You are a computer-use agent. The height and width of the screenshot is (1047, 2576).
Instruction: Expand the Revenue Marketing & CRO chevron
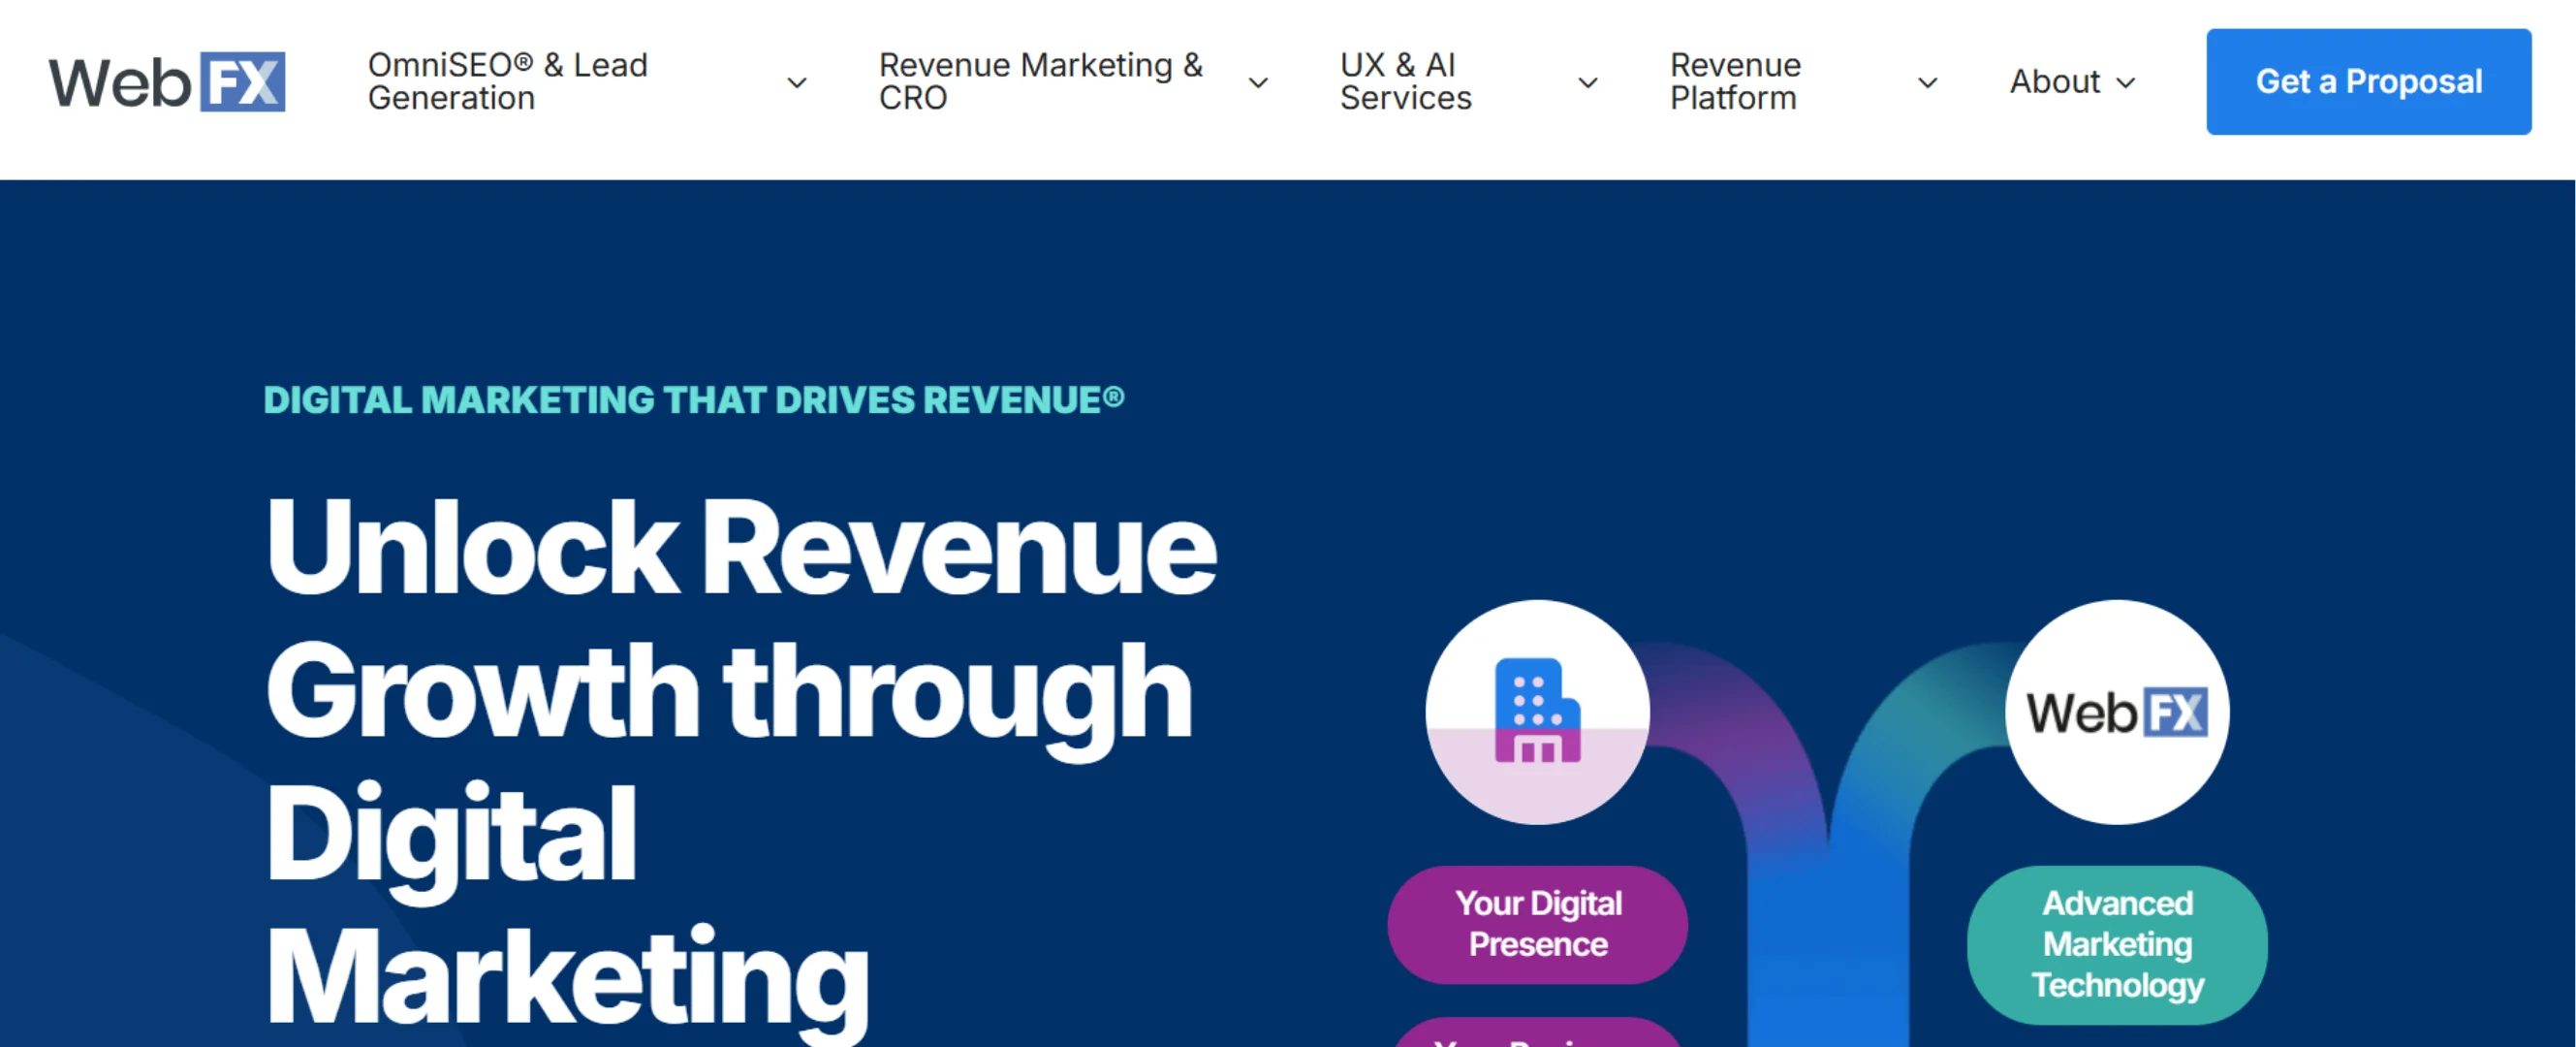point(1259,83)
